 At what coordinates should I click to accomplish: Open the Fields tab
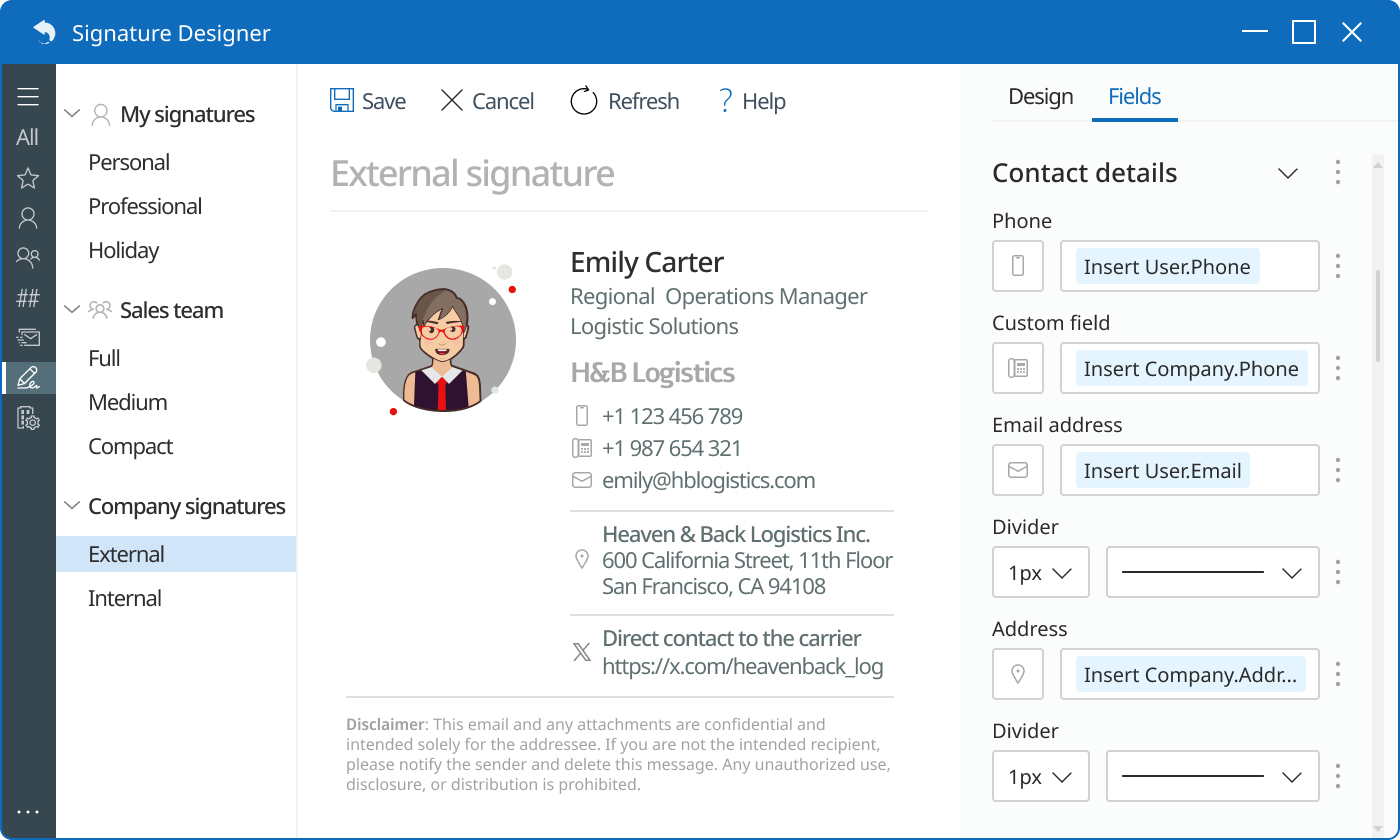tap(1134, 96)
